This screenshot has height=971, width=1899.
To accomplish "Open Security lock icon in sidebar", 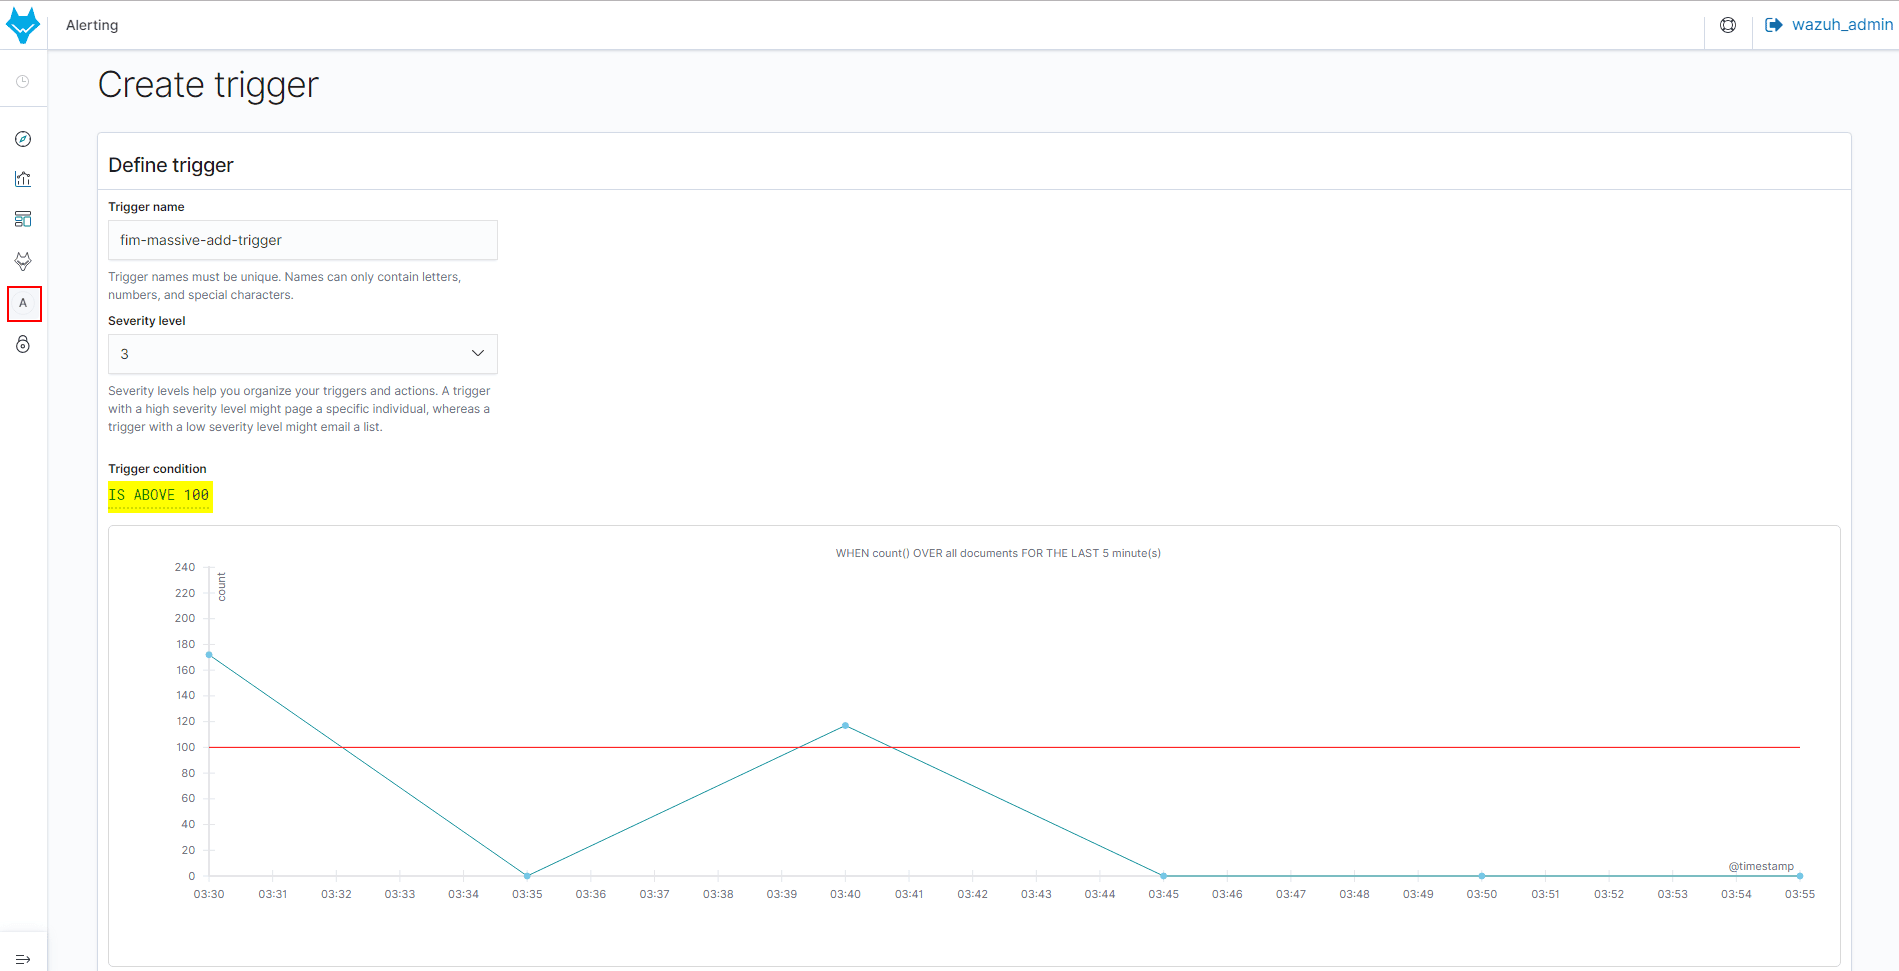I will coord(23,345).
